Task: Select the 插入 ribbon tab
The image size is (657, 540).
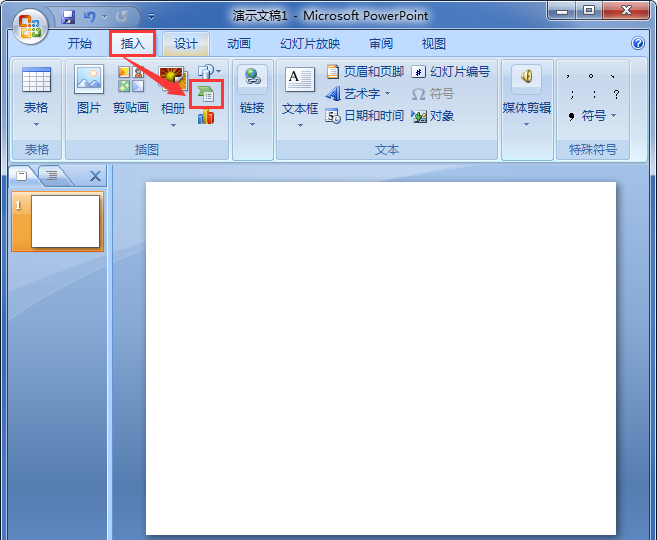Action: coord(132,44)
